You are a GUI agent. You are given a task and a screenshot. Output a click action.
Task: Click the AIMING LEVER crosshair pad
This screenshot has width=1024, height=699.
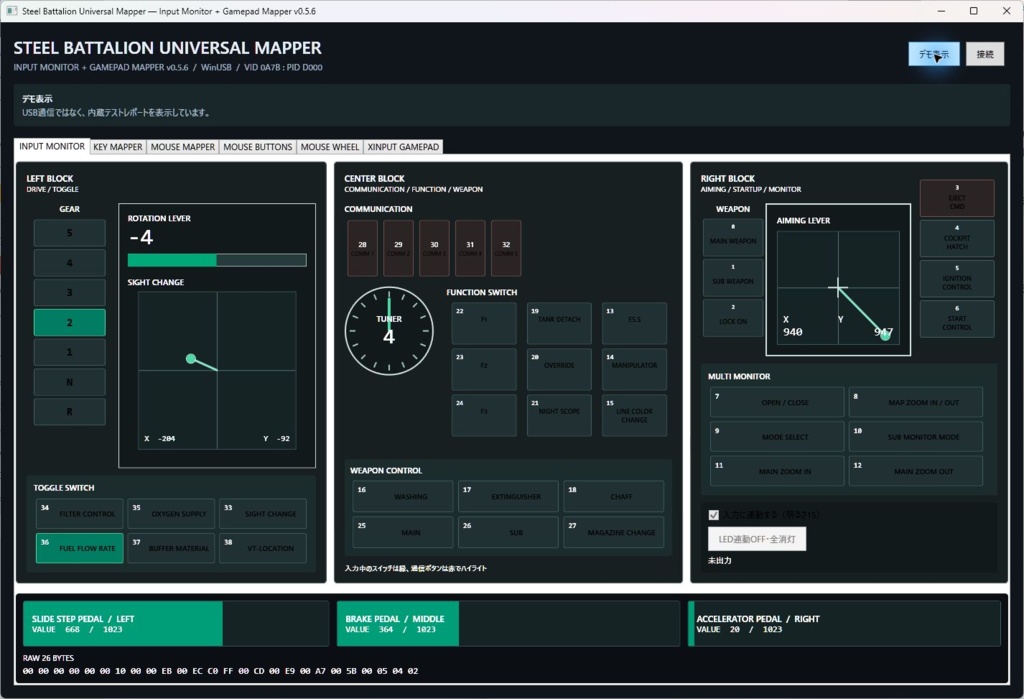(x=838, y=287)
